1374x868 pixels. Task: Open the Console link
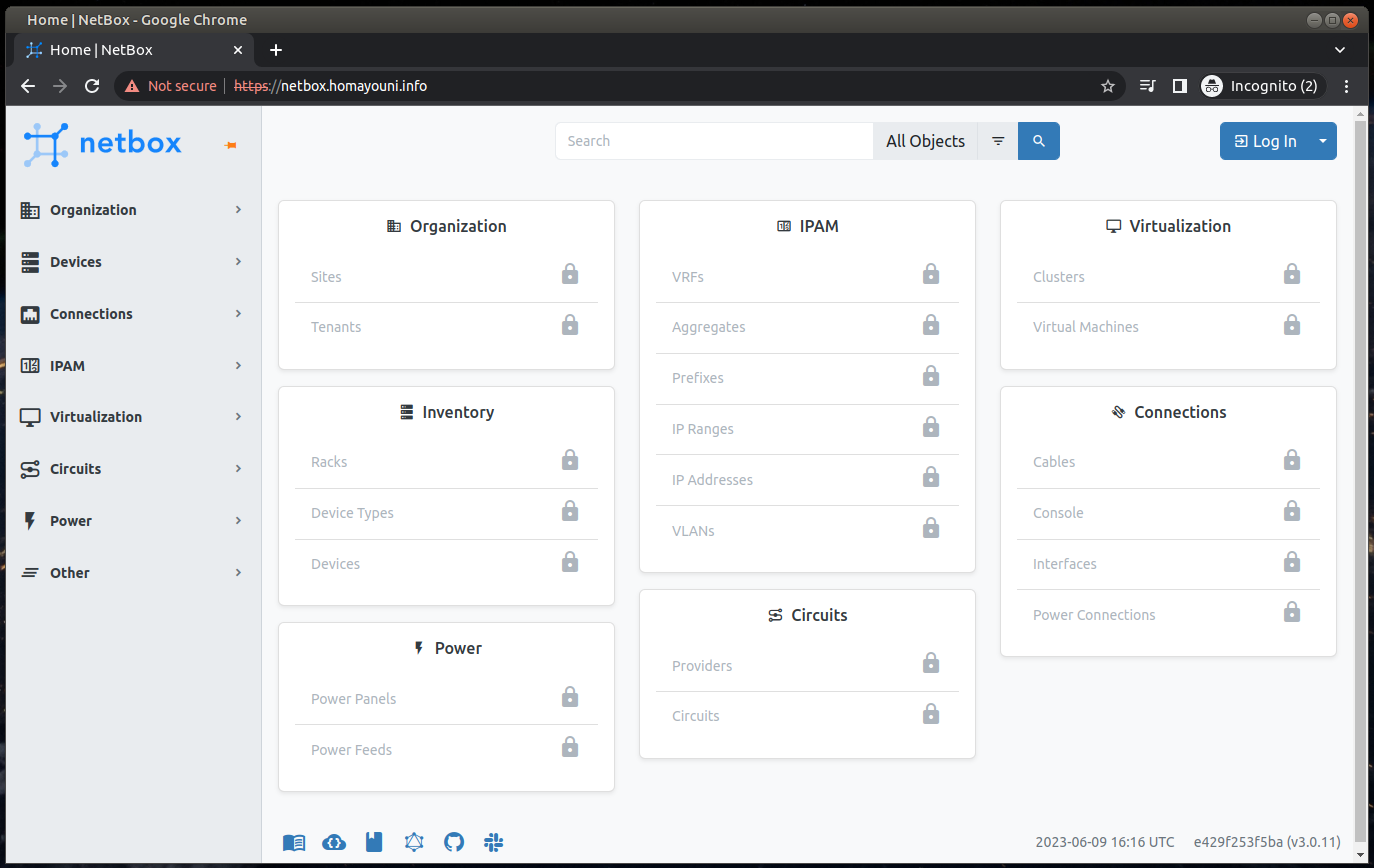point(1058,513)
